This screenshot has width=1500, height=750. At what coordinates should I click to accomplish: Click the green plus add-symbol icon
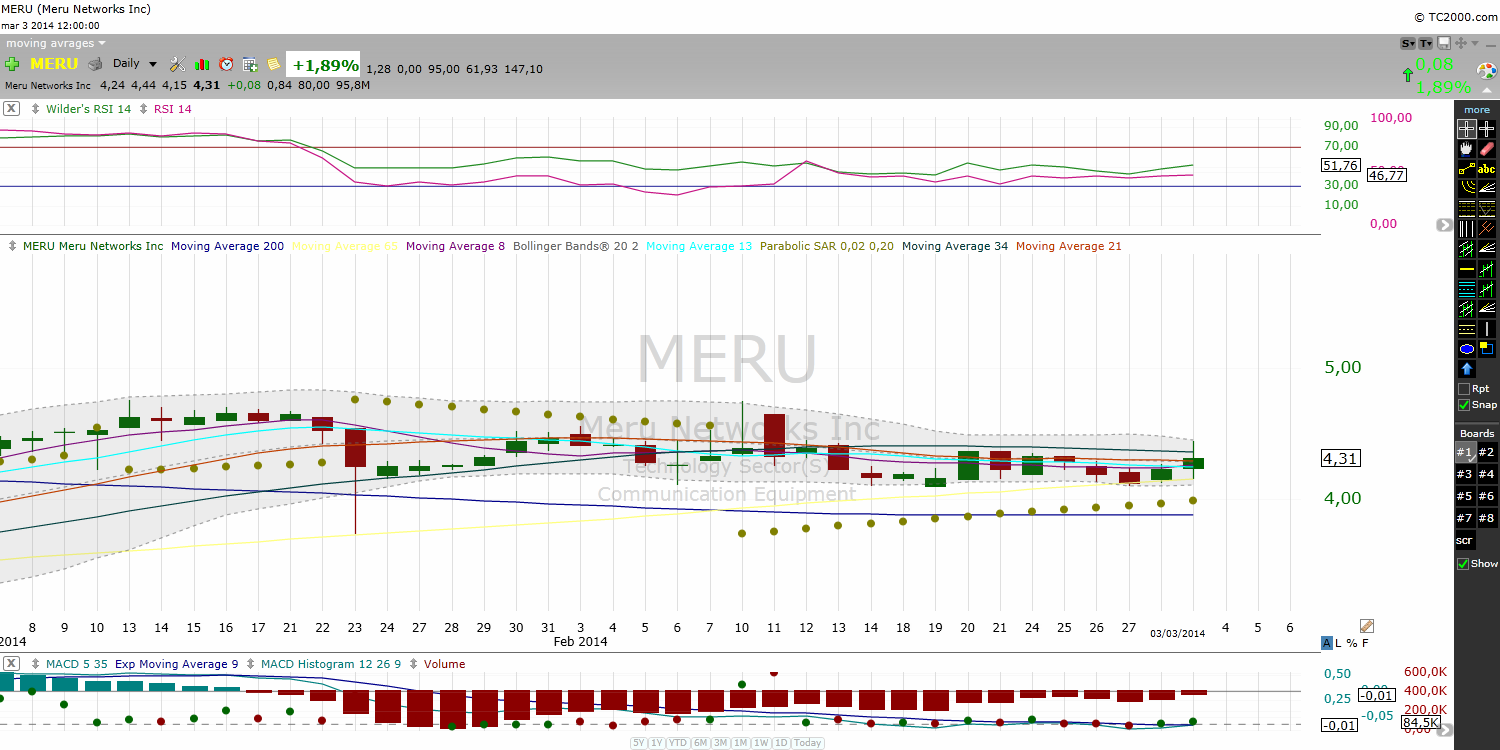(x=12, y=64)
